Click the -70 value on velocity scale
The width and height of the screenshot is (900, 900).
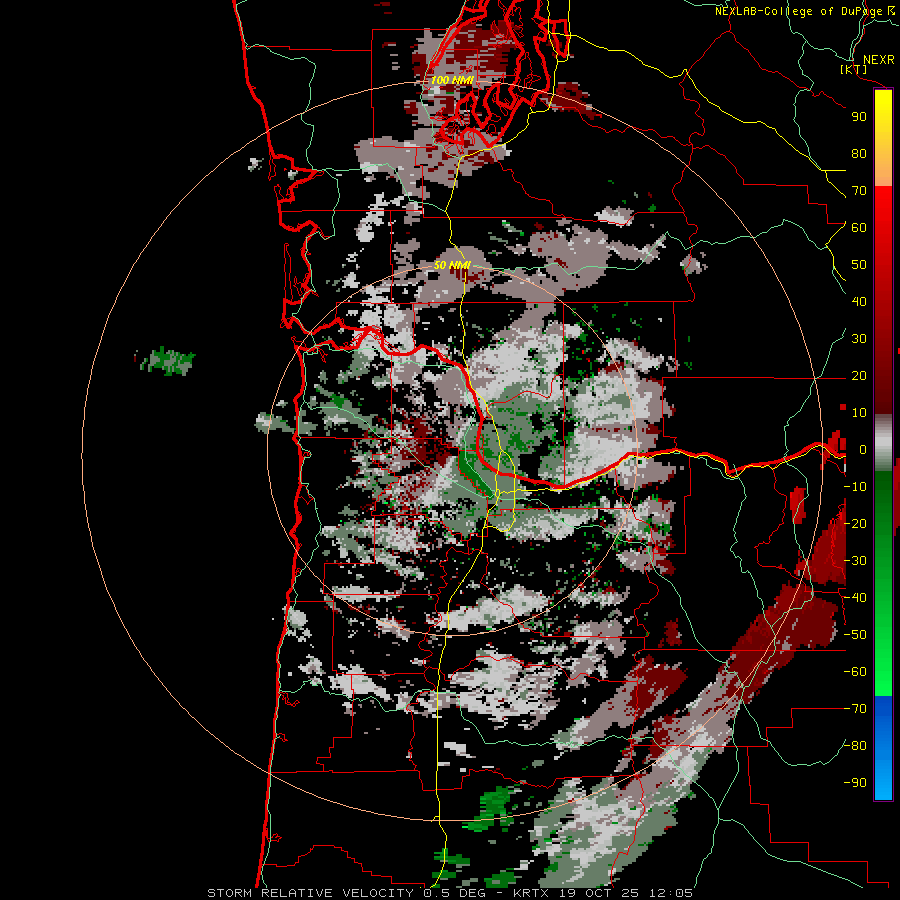855,709
